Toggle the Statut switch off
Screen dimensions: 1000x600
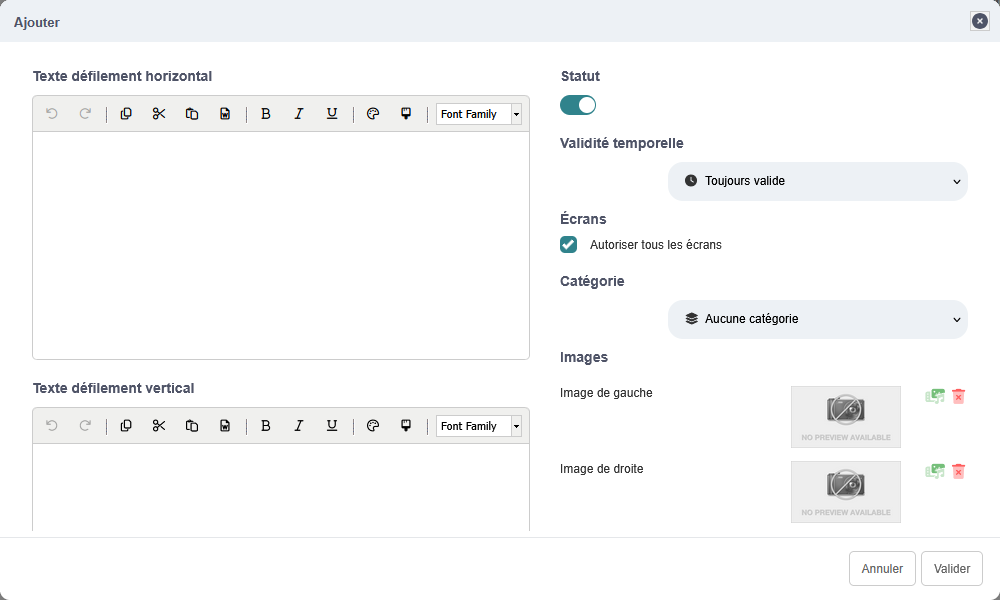pyautogui.click(x=578, y=105)
